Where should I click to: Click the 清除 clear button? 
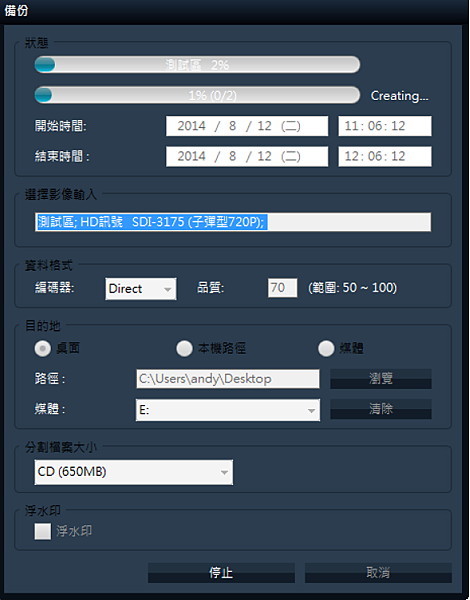point(381,409)
